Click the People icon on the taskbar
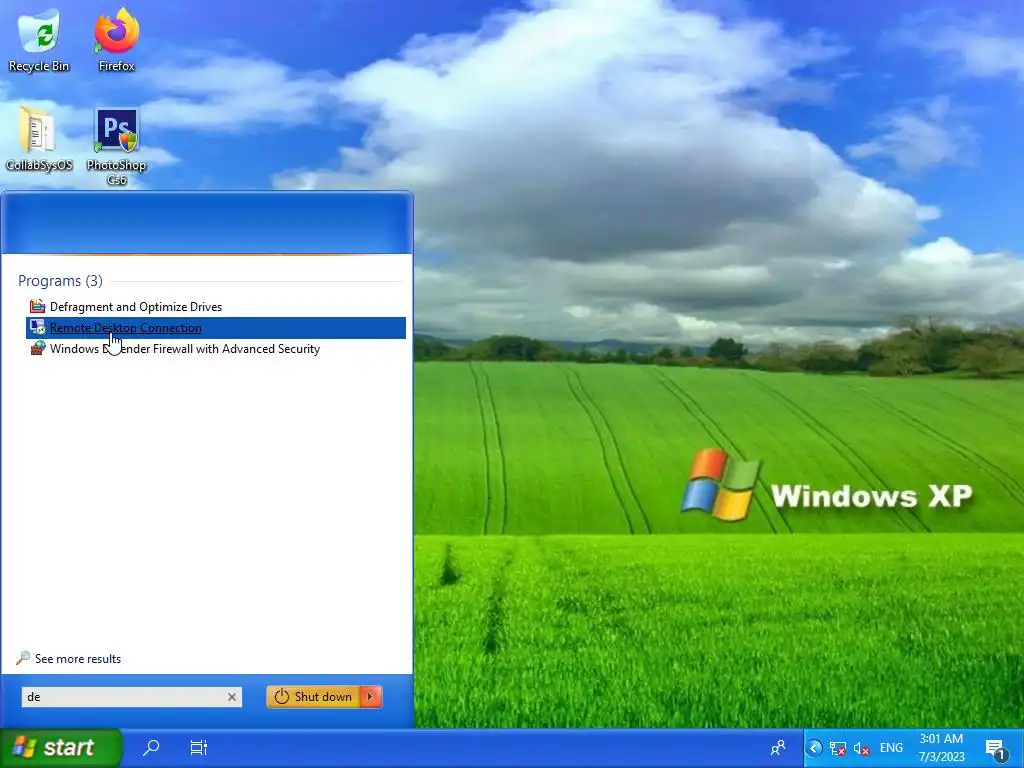This screenshot has width=1024, height=768. [778, 747]
